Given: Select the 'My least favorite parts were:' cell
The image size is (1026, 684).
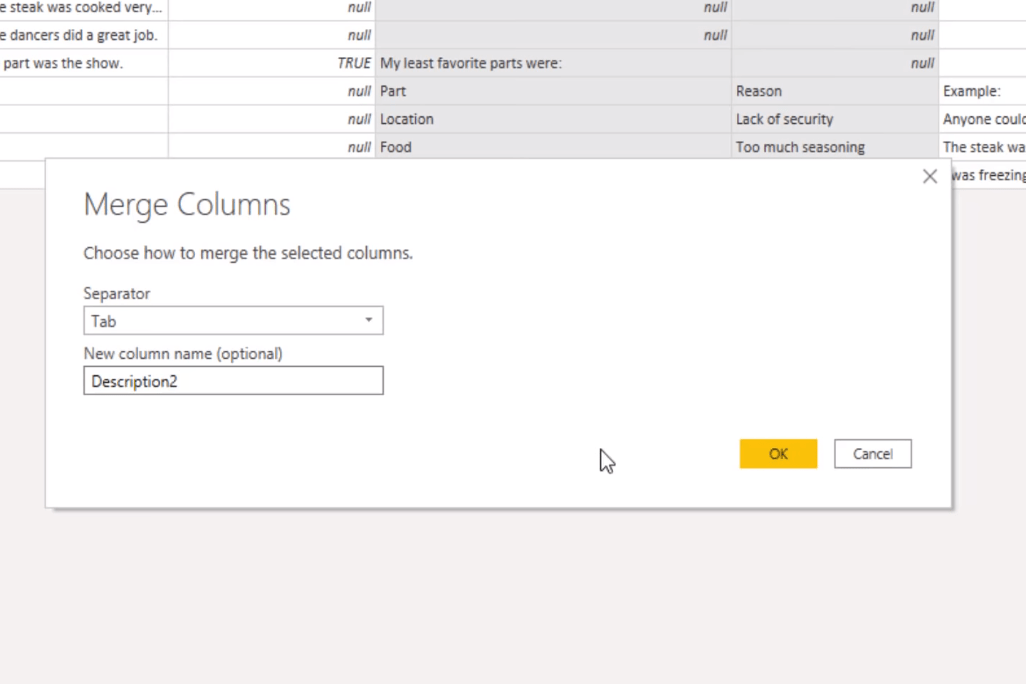Looking at the screenshot, I should pyautogui.click(x=553, y=63).
